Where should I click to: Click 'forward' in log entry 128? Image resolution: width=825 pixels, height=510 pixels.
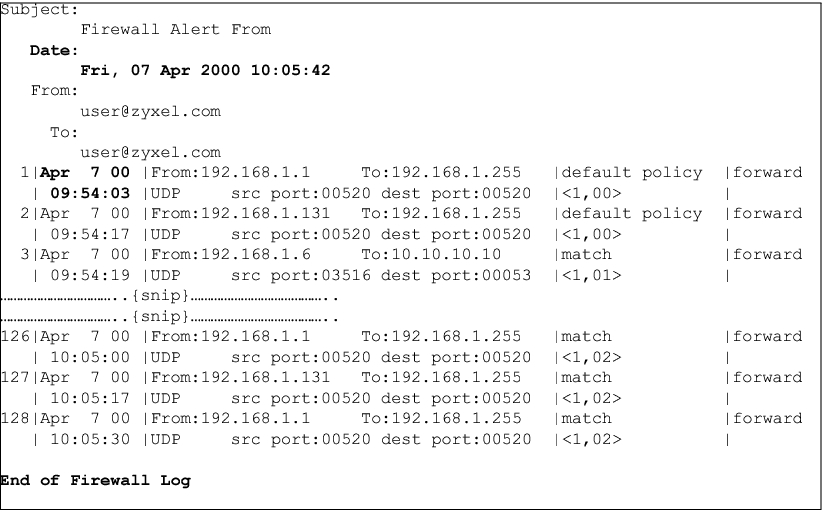[767, 419]
